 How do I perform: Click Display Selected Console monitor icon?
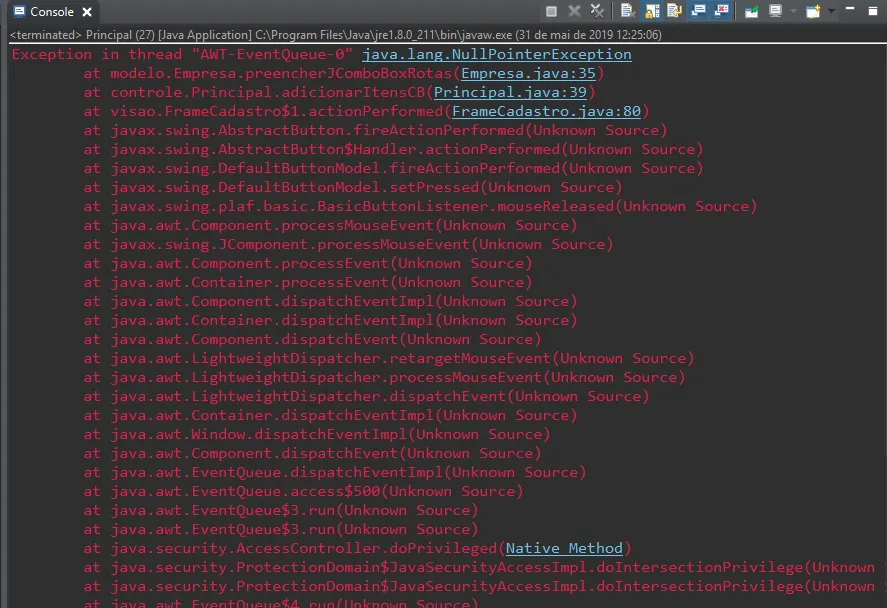coord(776,11)
